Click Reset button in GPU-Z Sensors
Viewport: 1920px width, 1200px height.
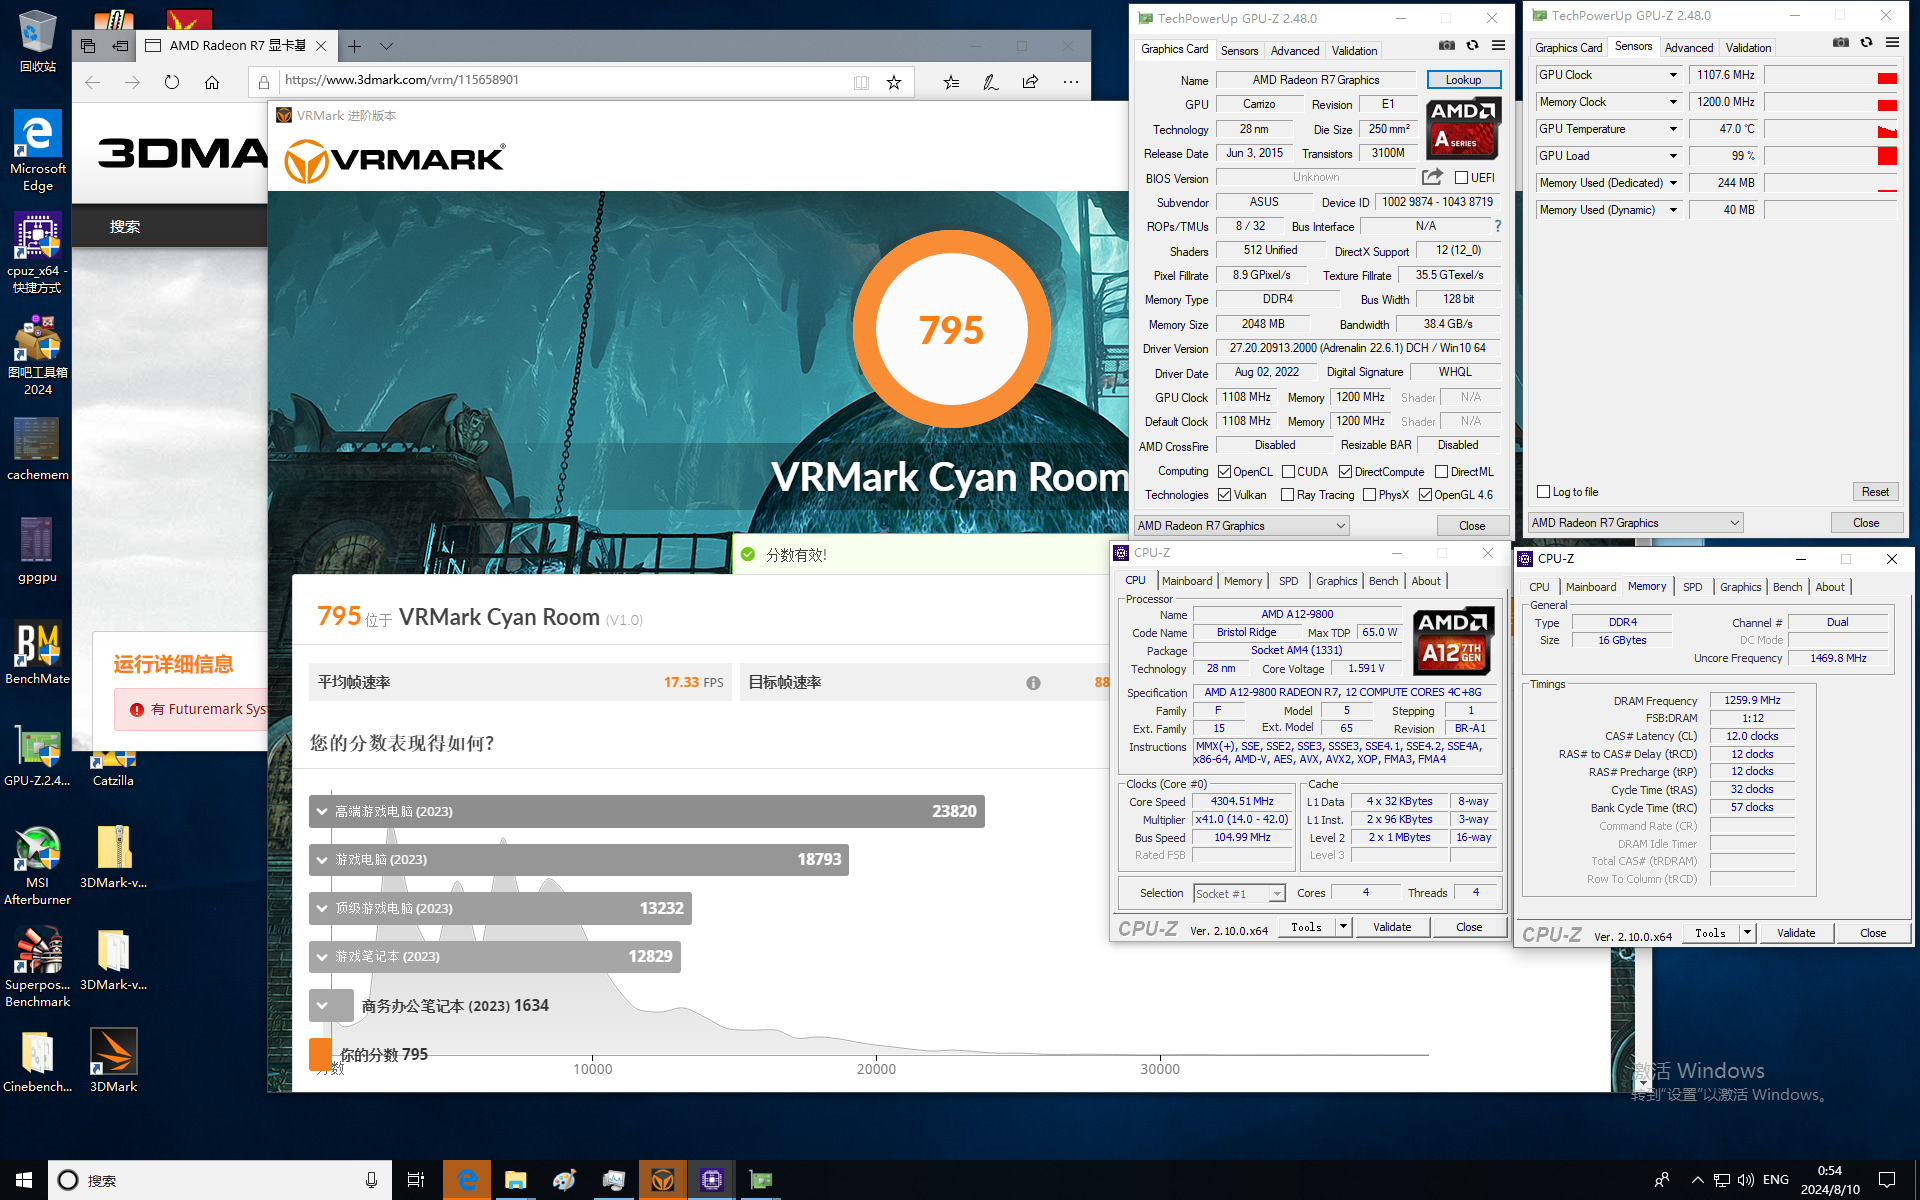(1875, 492)
